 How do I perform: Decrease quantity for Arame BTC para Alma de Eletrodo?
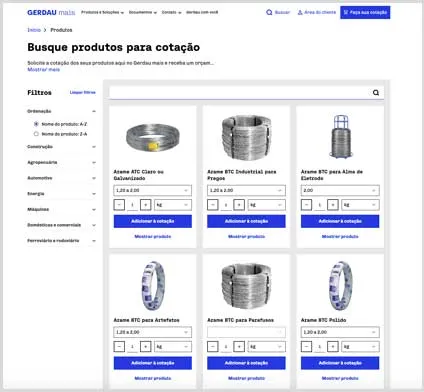coord(306,205)
